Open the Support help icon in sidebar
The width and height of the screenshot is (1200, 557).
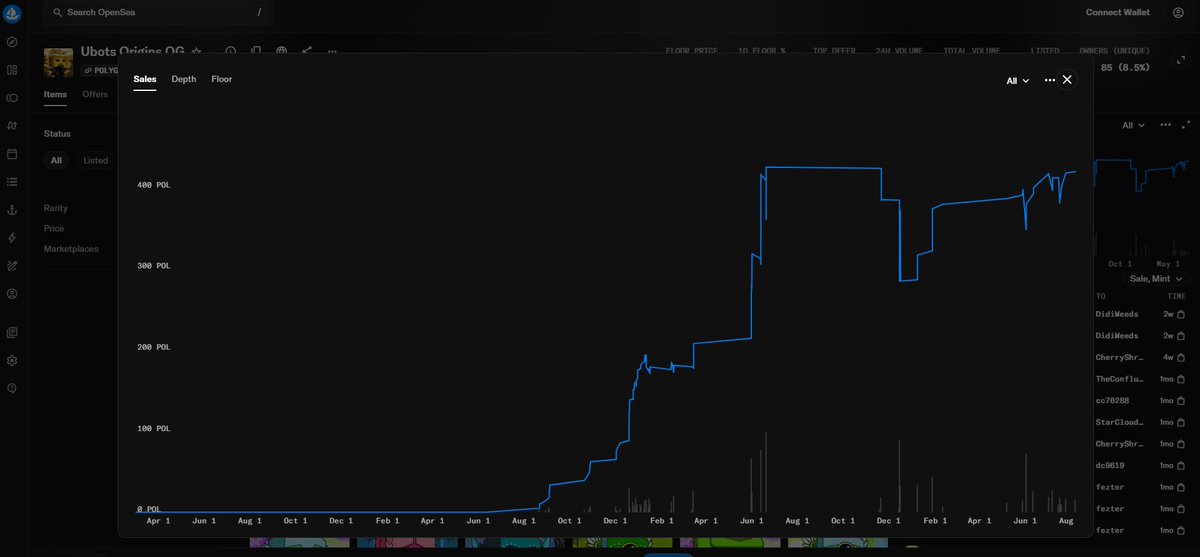point(12,388)
